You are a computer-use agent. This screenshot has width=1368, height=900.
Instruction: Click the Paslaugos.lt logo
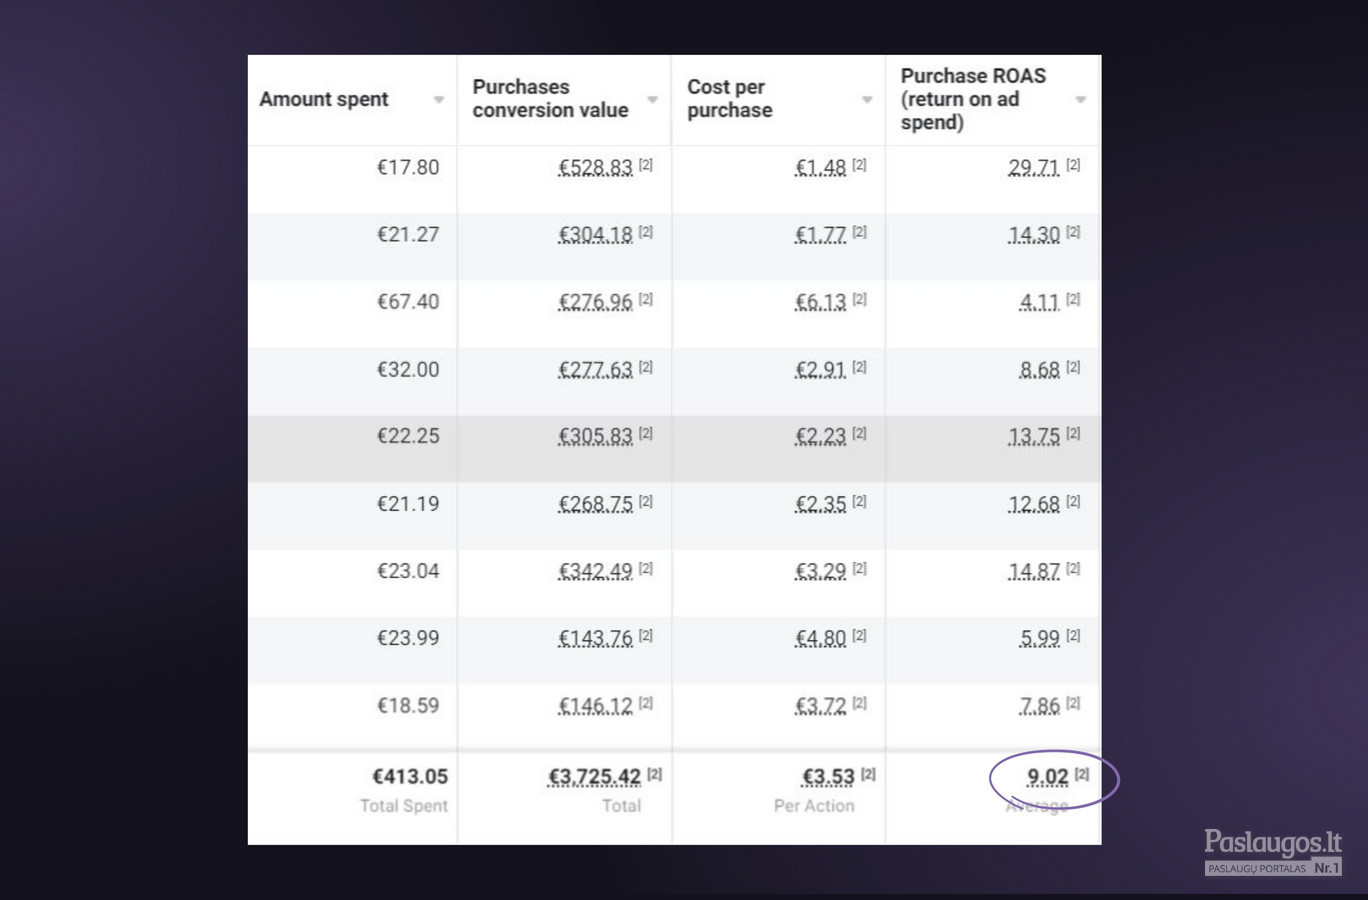[x=1272, y=852]
